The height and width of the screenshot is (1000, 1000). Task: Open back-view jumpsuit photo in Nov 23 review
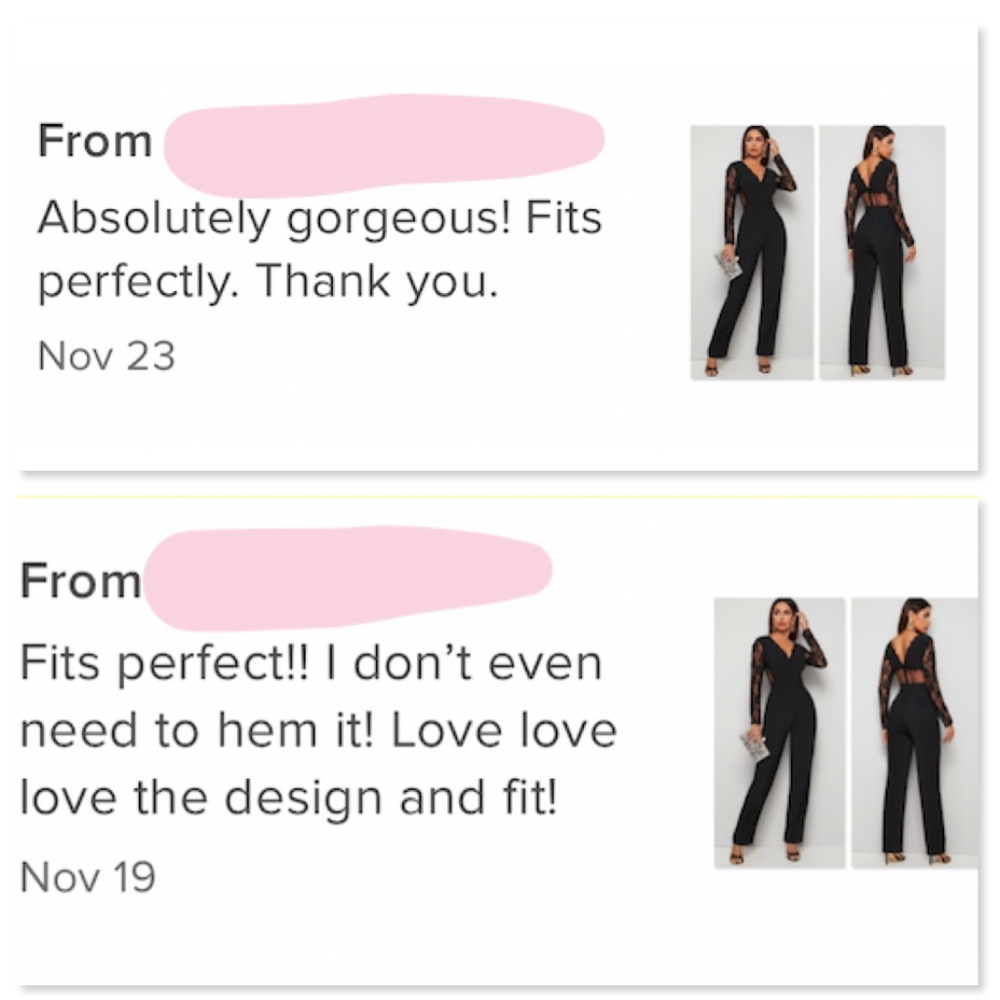881,252
